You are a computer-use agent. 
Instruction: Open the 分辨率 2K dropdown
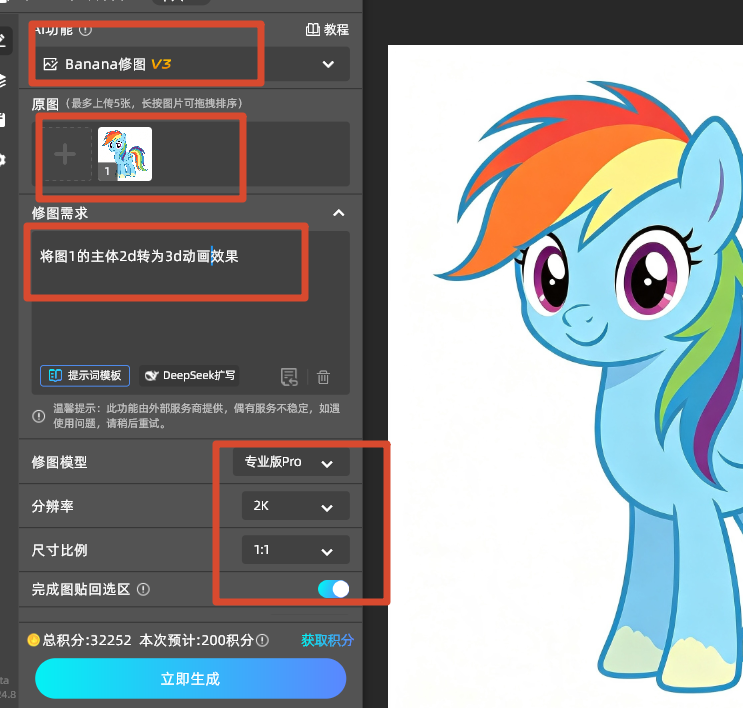click(x=296, y=506)
